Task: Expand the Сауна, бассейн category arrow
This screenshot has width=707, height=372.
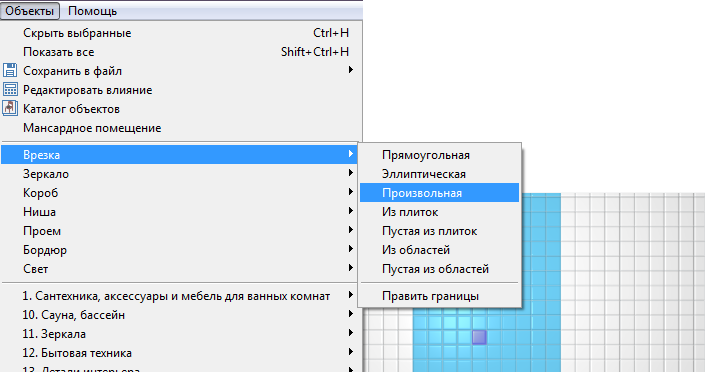Action: coord(350,313)
